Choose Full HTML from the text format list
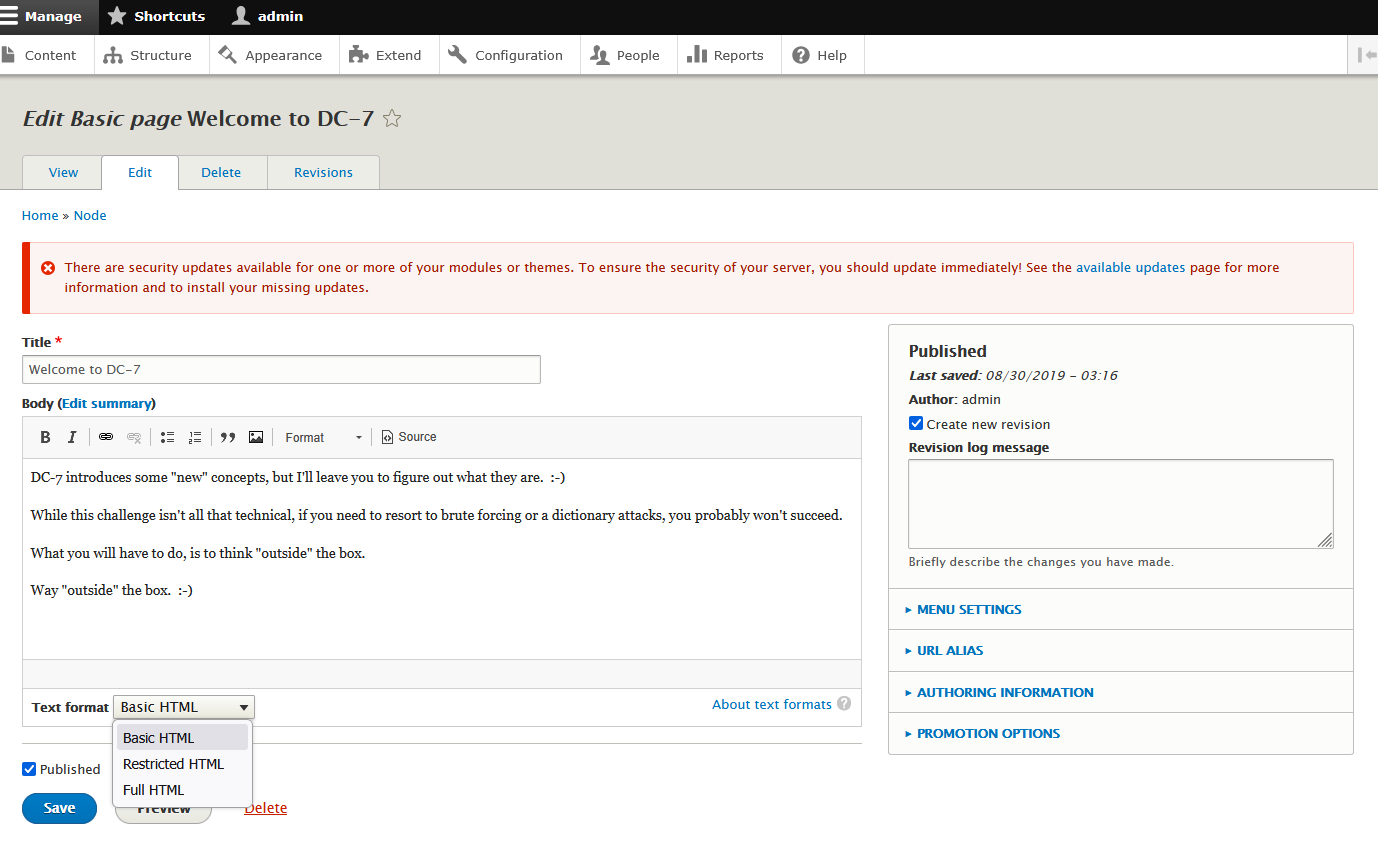The height and width of the screenshot is (851, 1378). tap(154, 790)
